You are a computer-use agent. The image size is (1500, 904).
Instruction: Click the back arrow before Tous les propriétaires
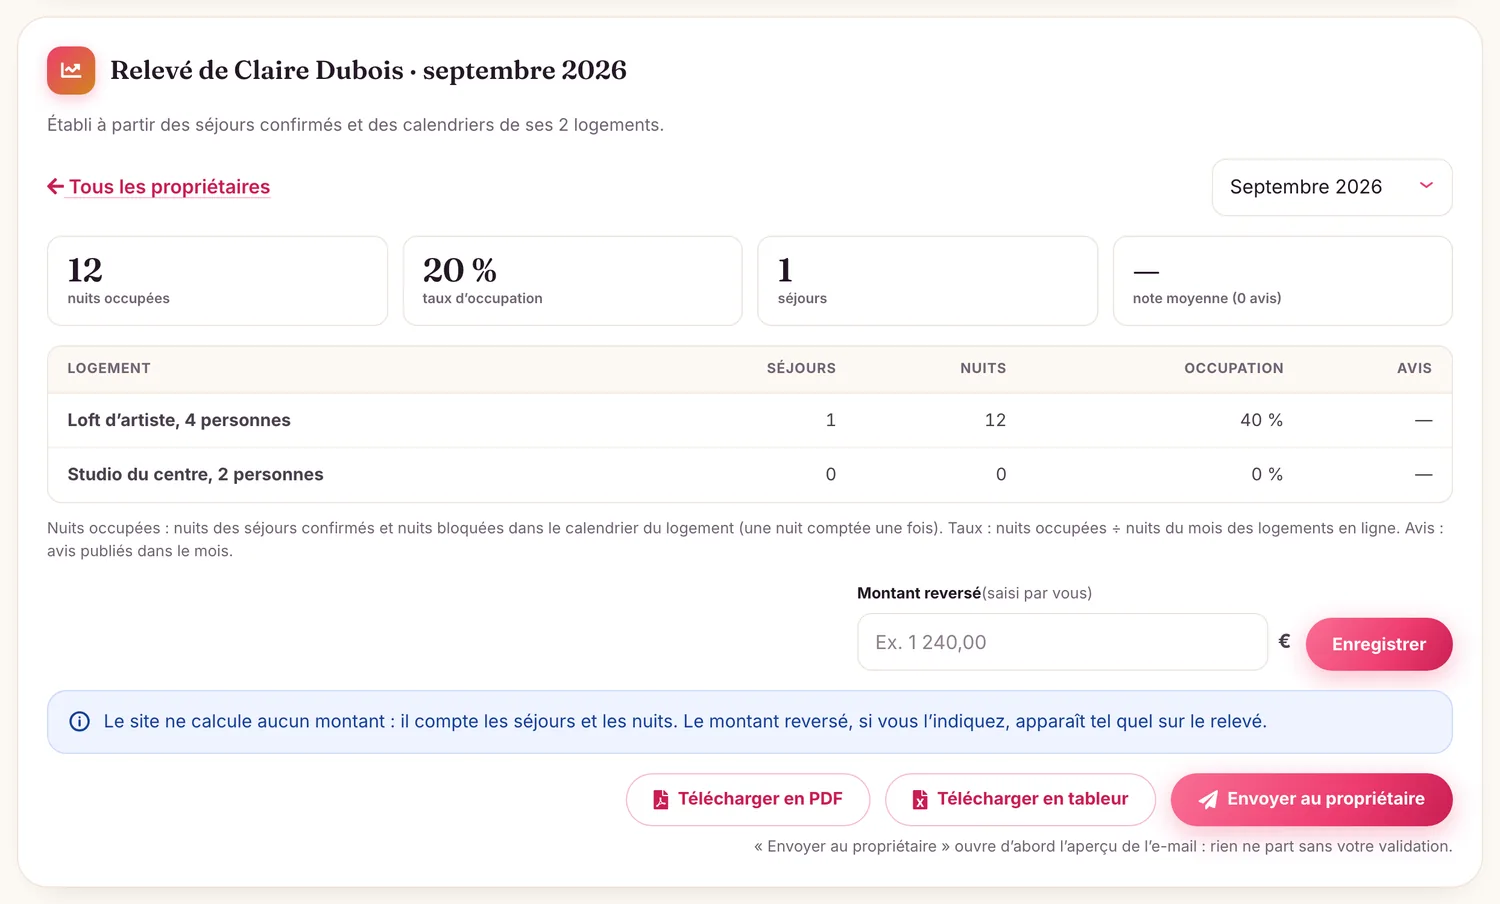(56, 186)
